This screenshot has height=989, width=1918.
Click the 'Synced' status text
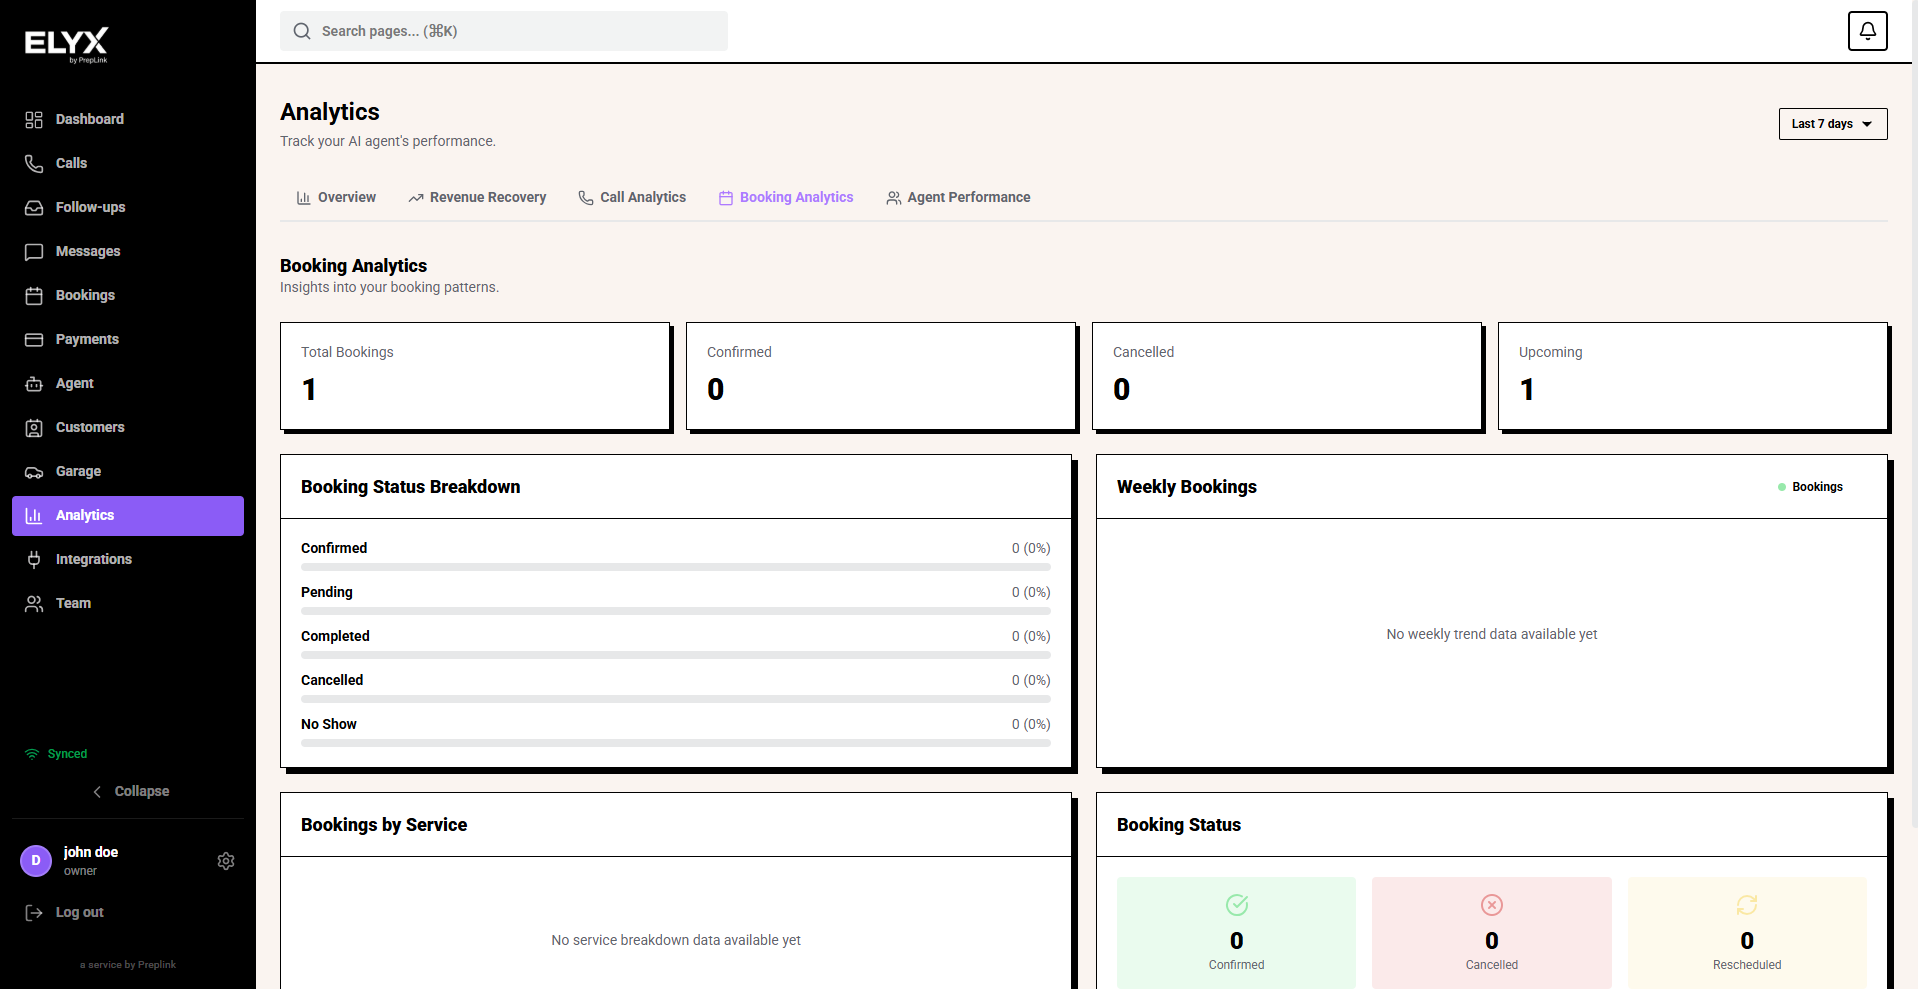(68, 754)
